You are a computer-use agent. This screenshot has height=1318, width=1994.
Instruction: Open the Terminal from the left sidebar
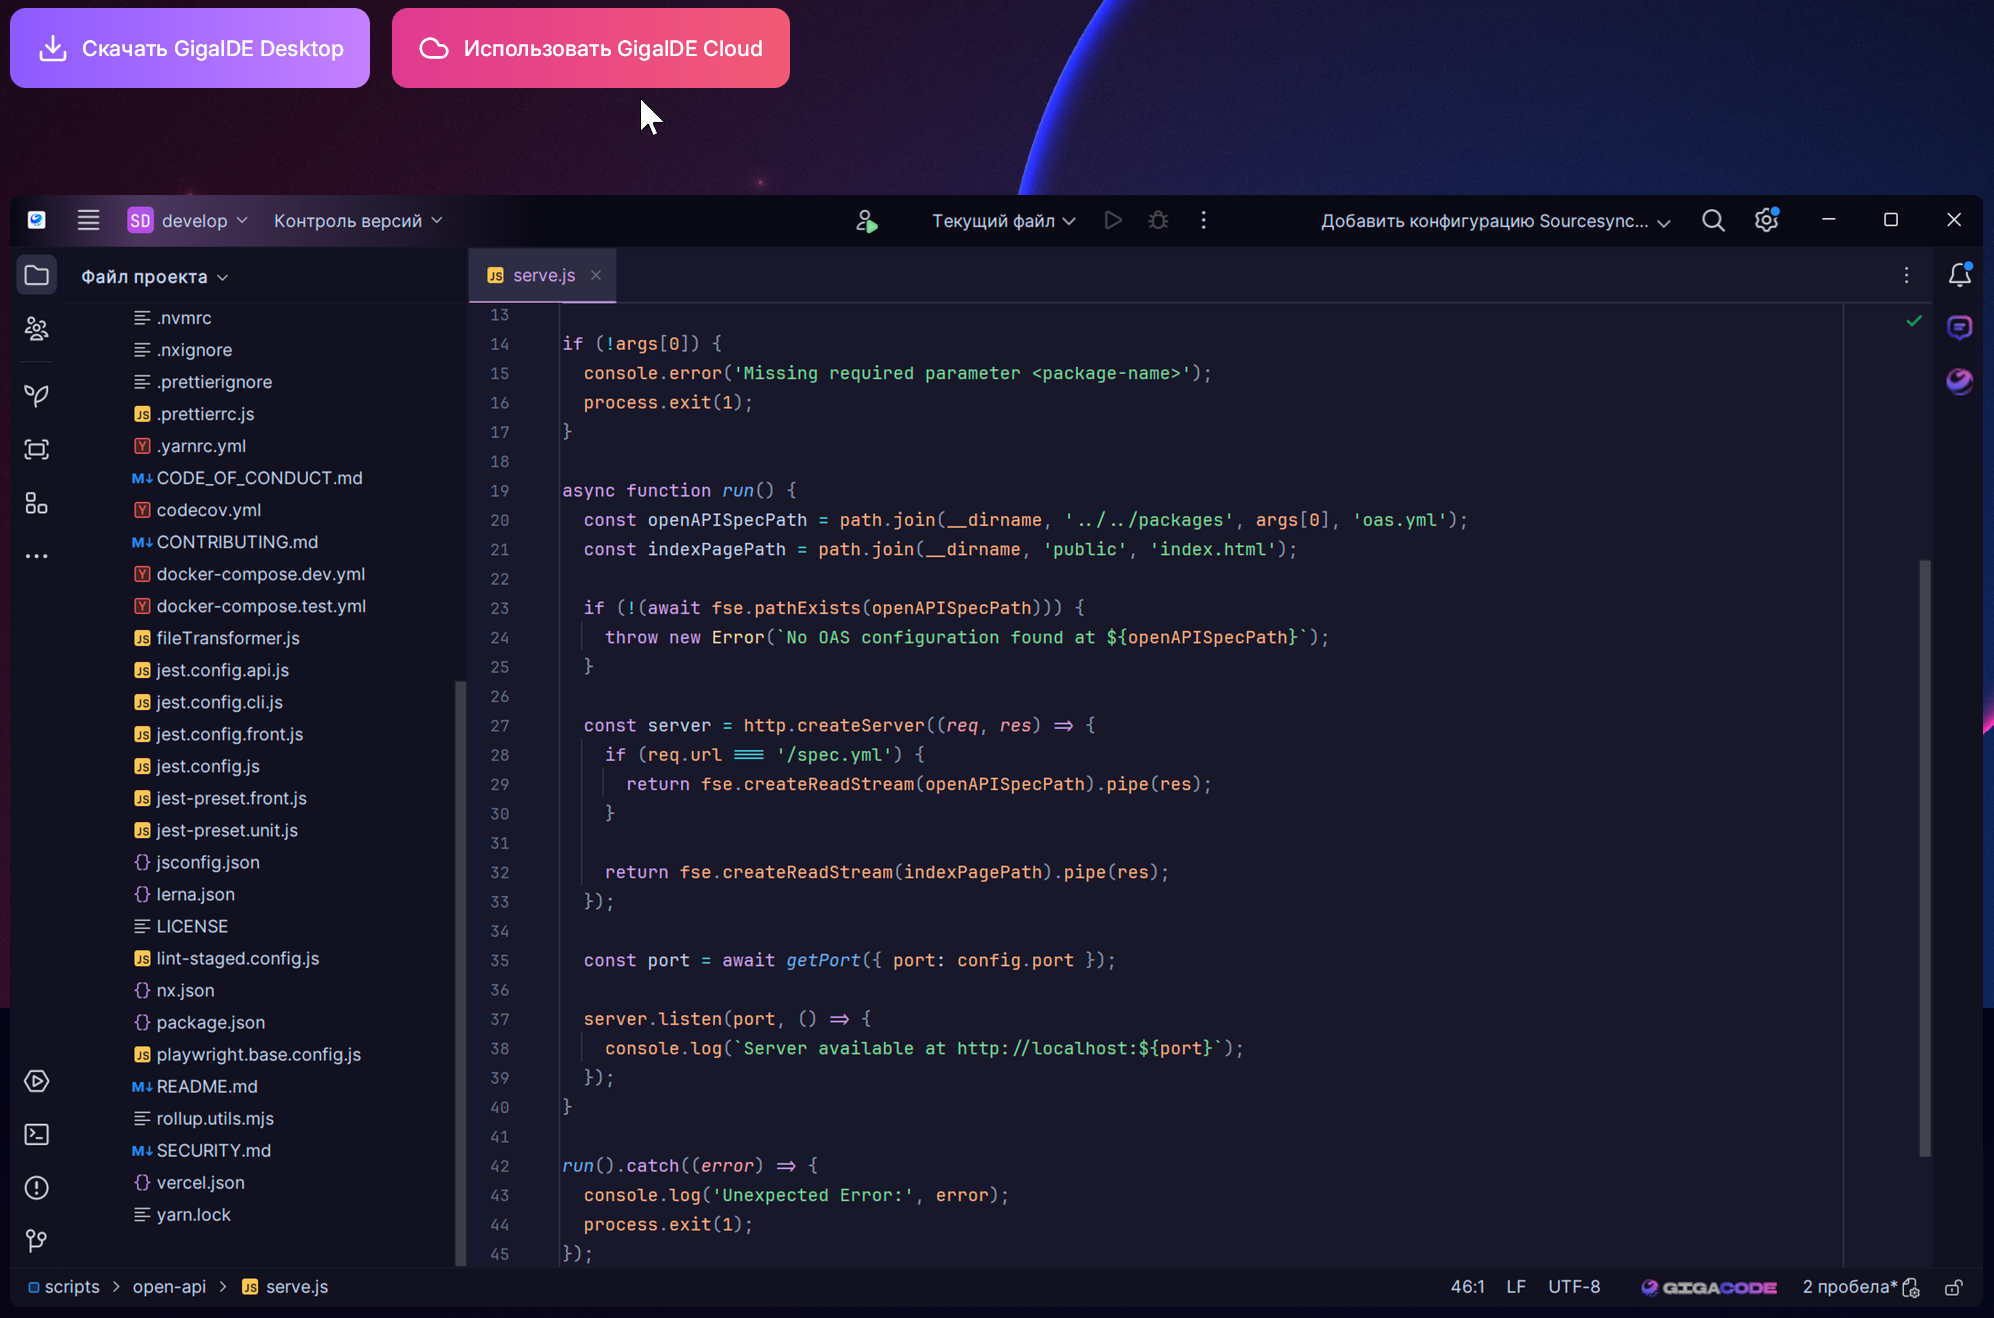click(x=36, y=1134)
